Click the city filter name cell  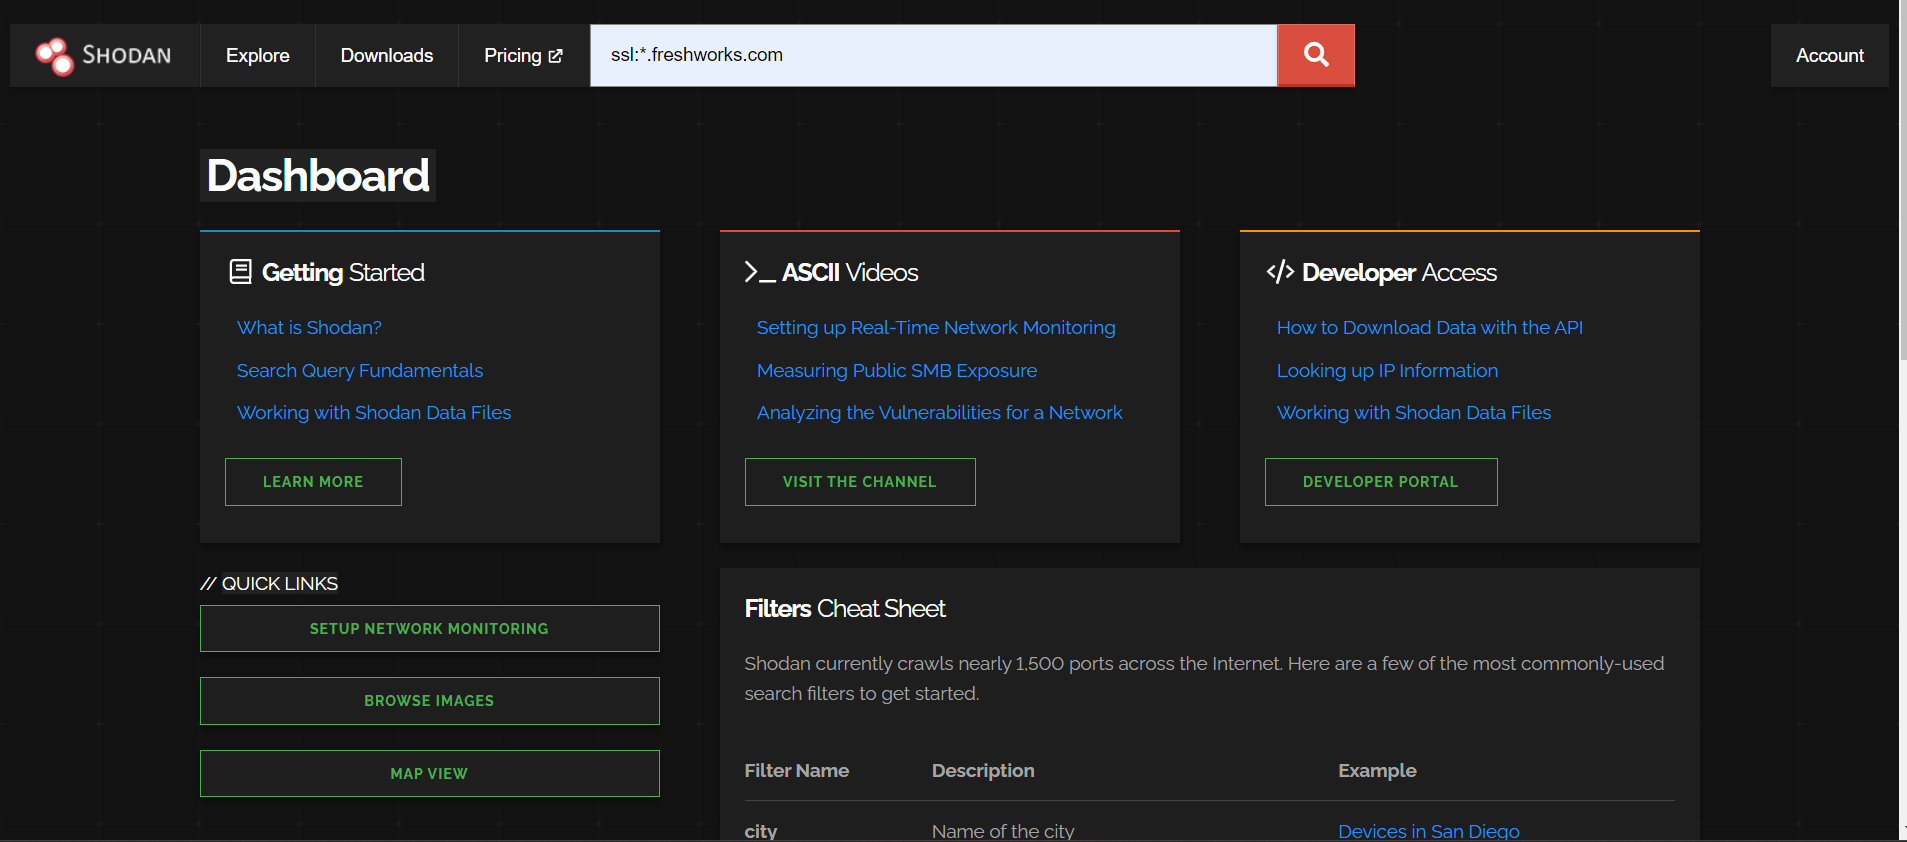[761, 831]
